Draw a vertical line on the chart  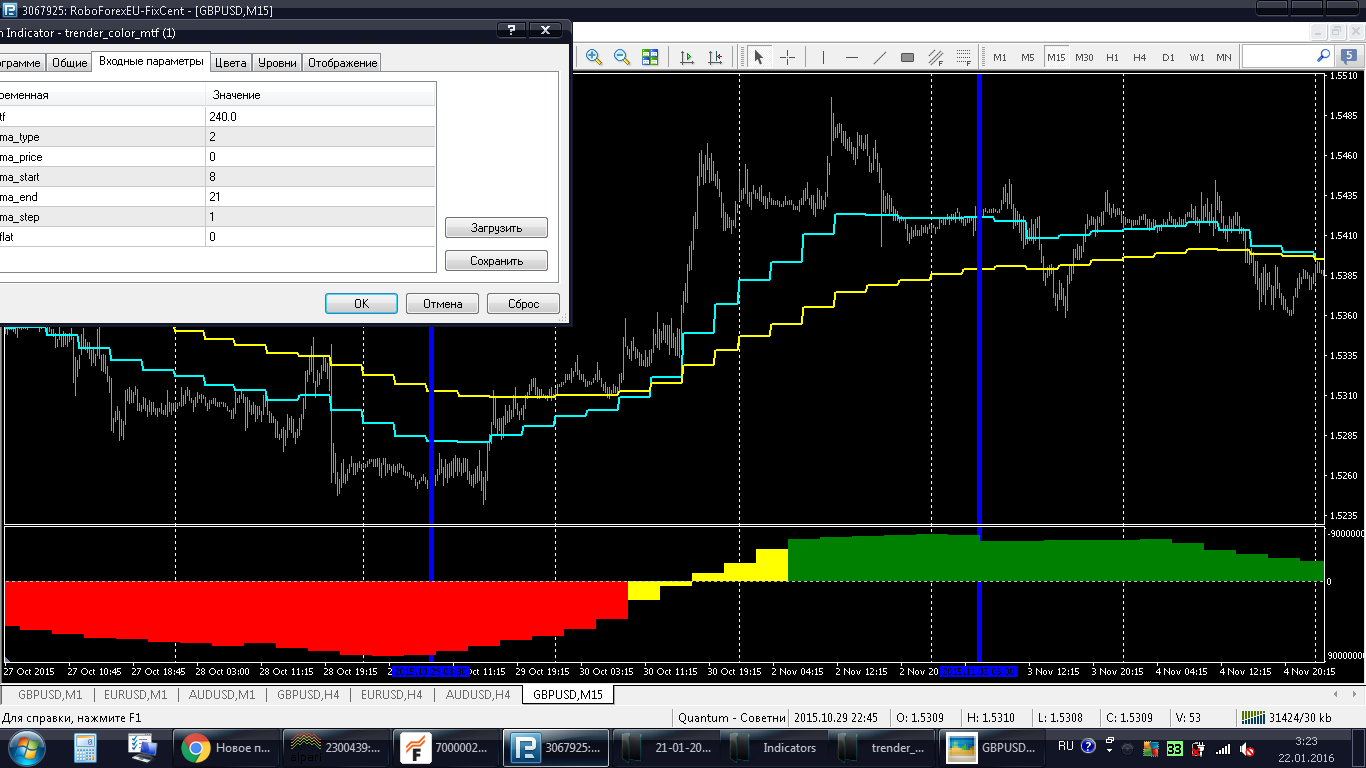(x=823, y=57)
